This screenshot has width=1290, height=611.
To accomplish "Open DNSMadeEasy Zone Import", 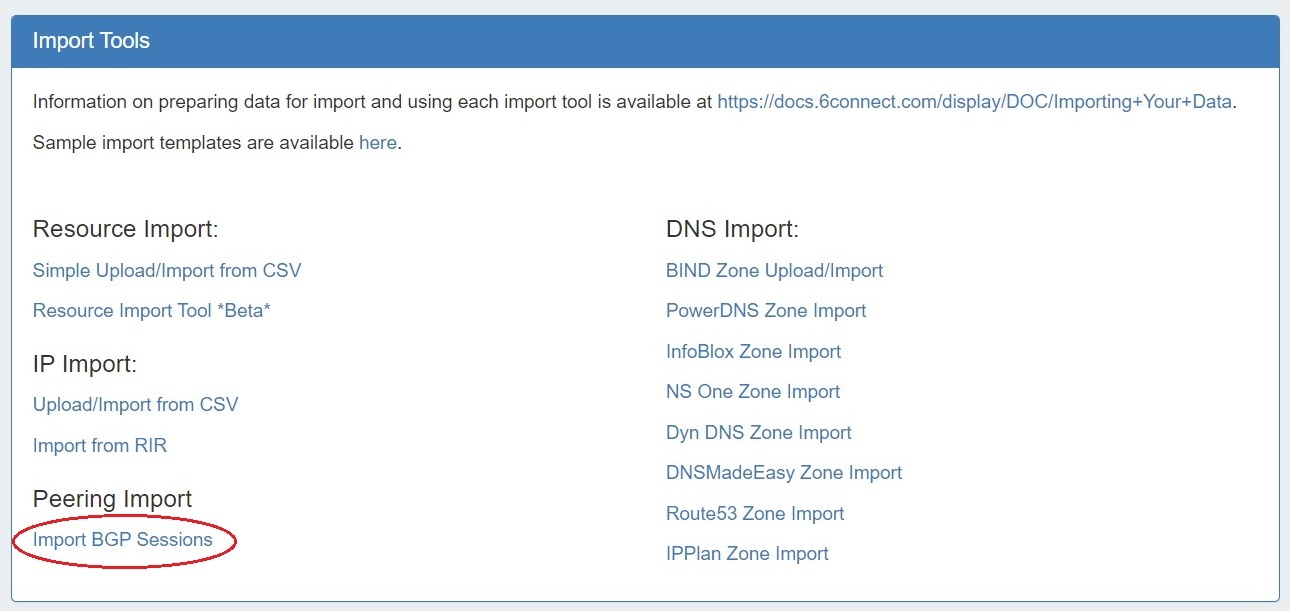I will (x=784, y=472).
